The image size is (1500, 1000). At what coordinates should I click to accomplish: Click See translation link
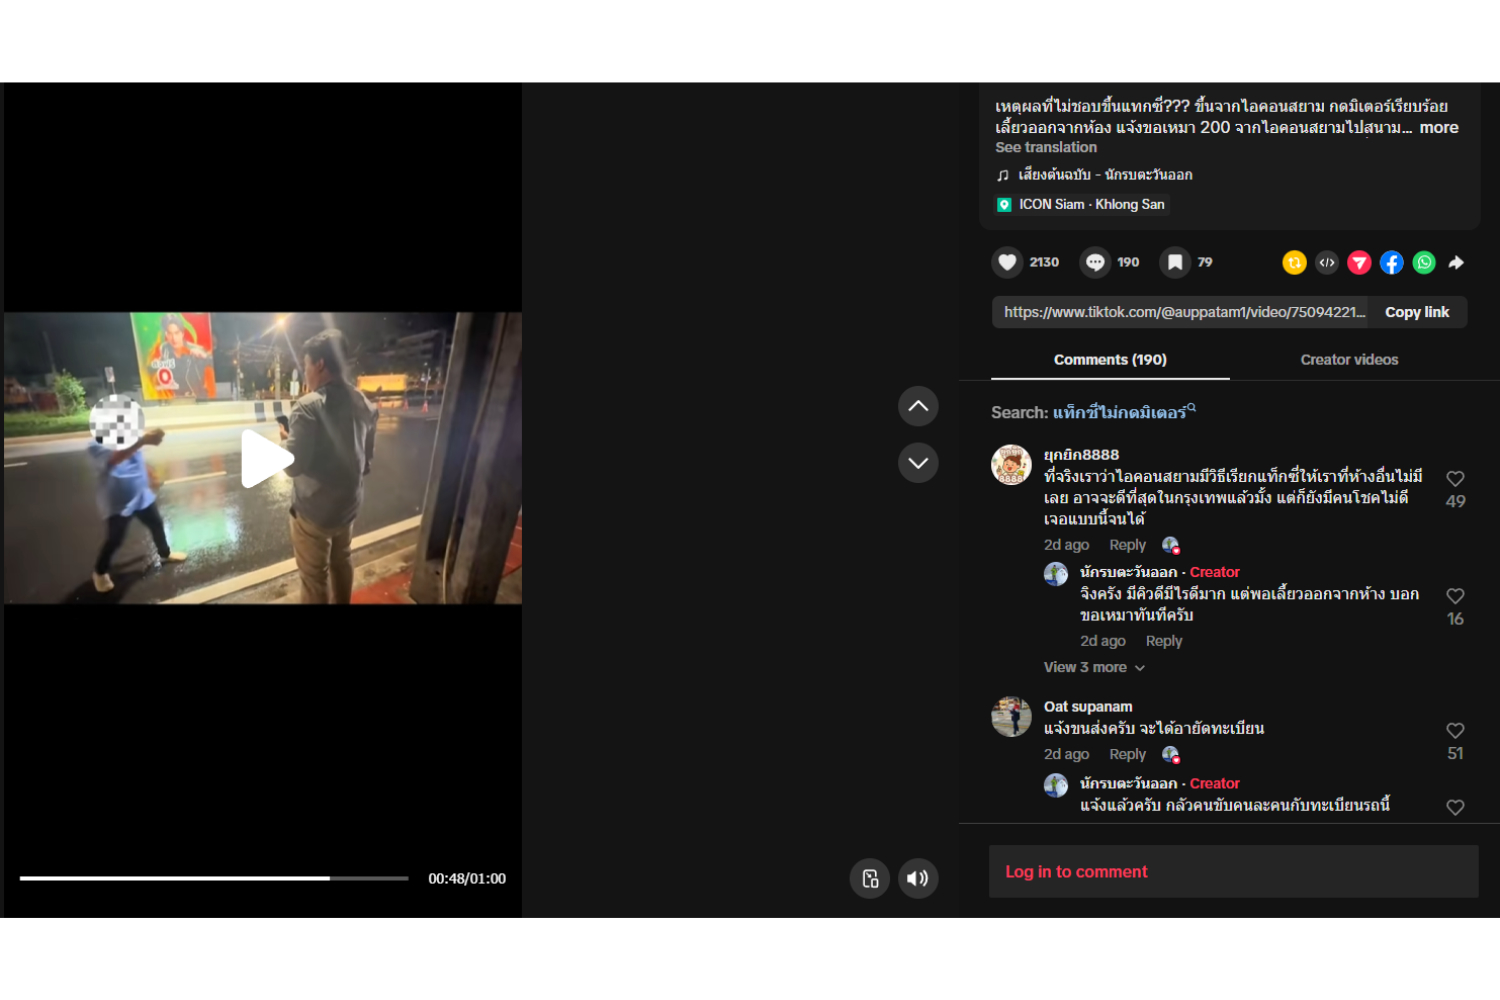point(1045,147)
